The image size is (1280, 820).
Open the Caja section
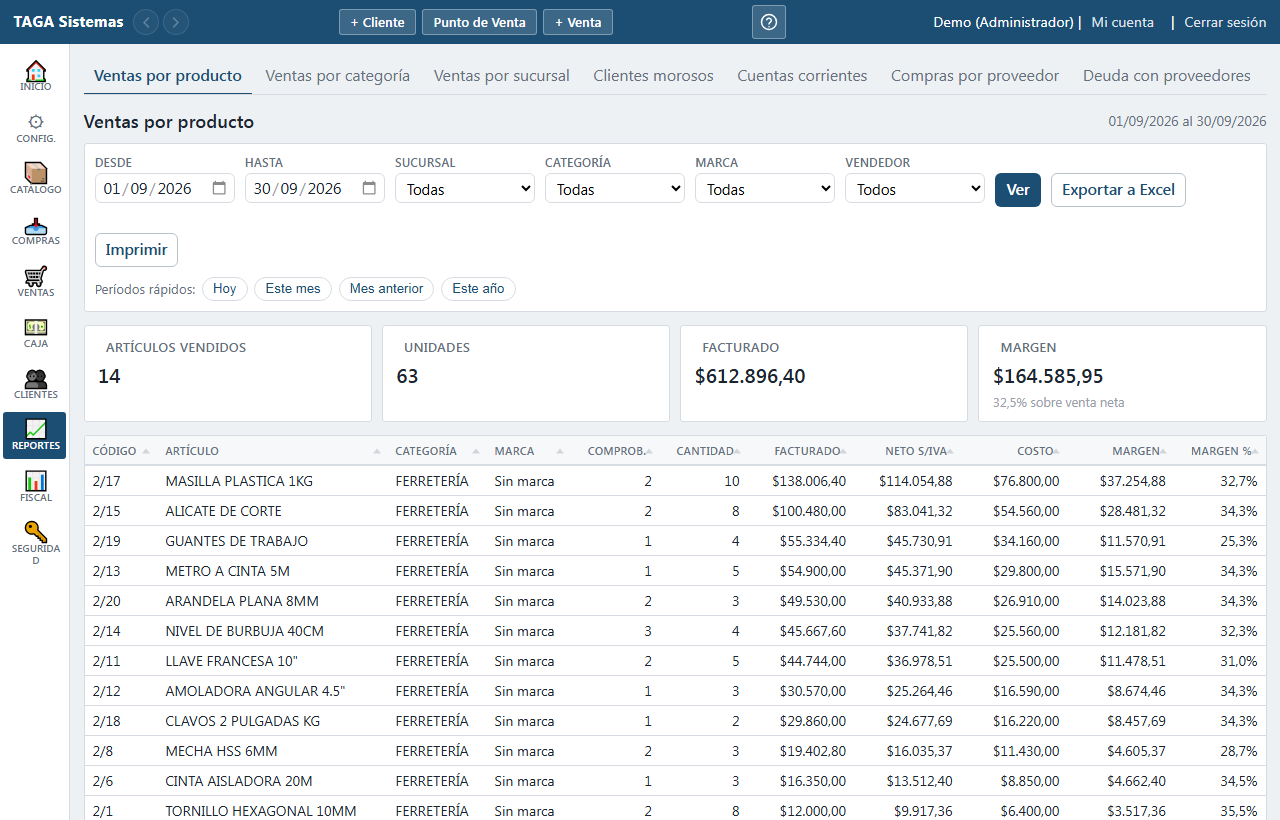pyautogui.click(x=35, y=333)
